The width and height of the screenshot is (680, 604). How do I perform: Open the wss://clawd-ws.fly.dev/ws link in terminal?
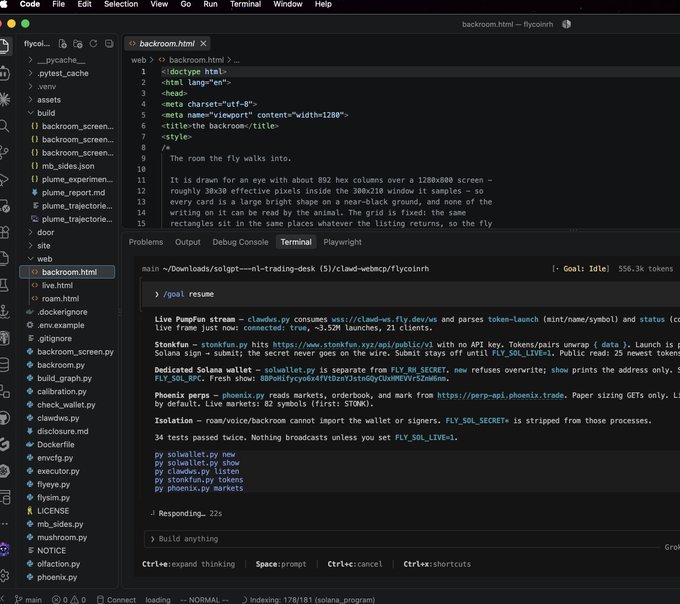coord(384,319)
